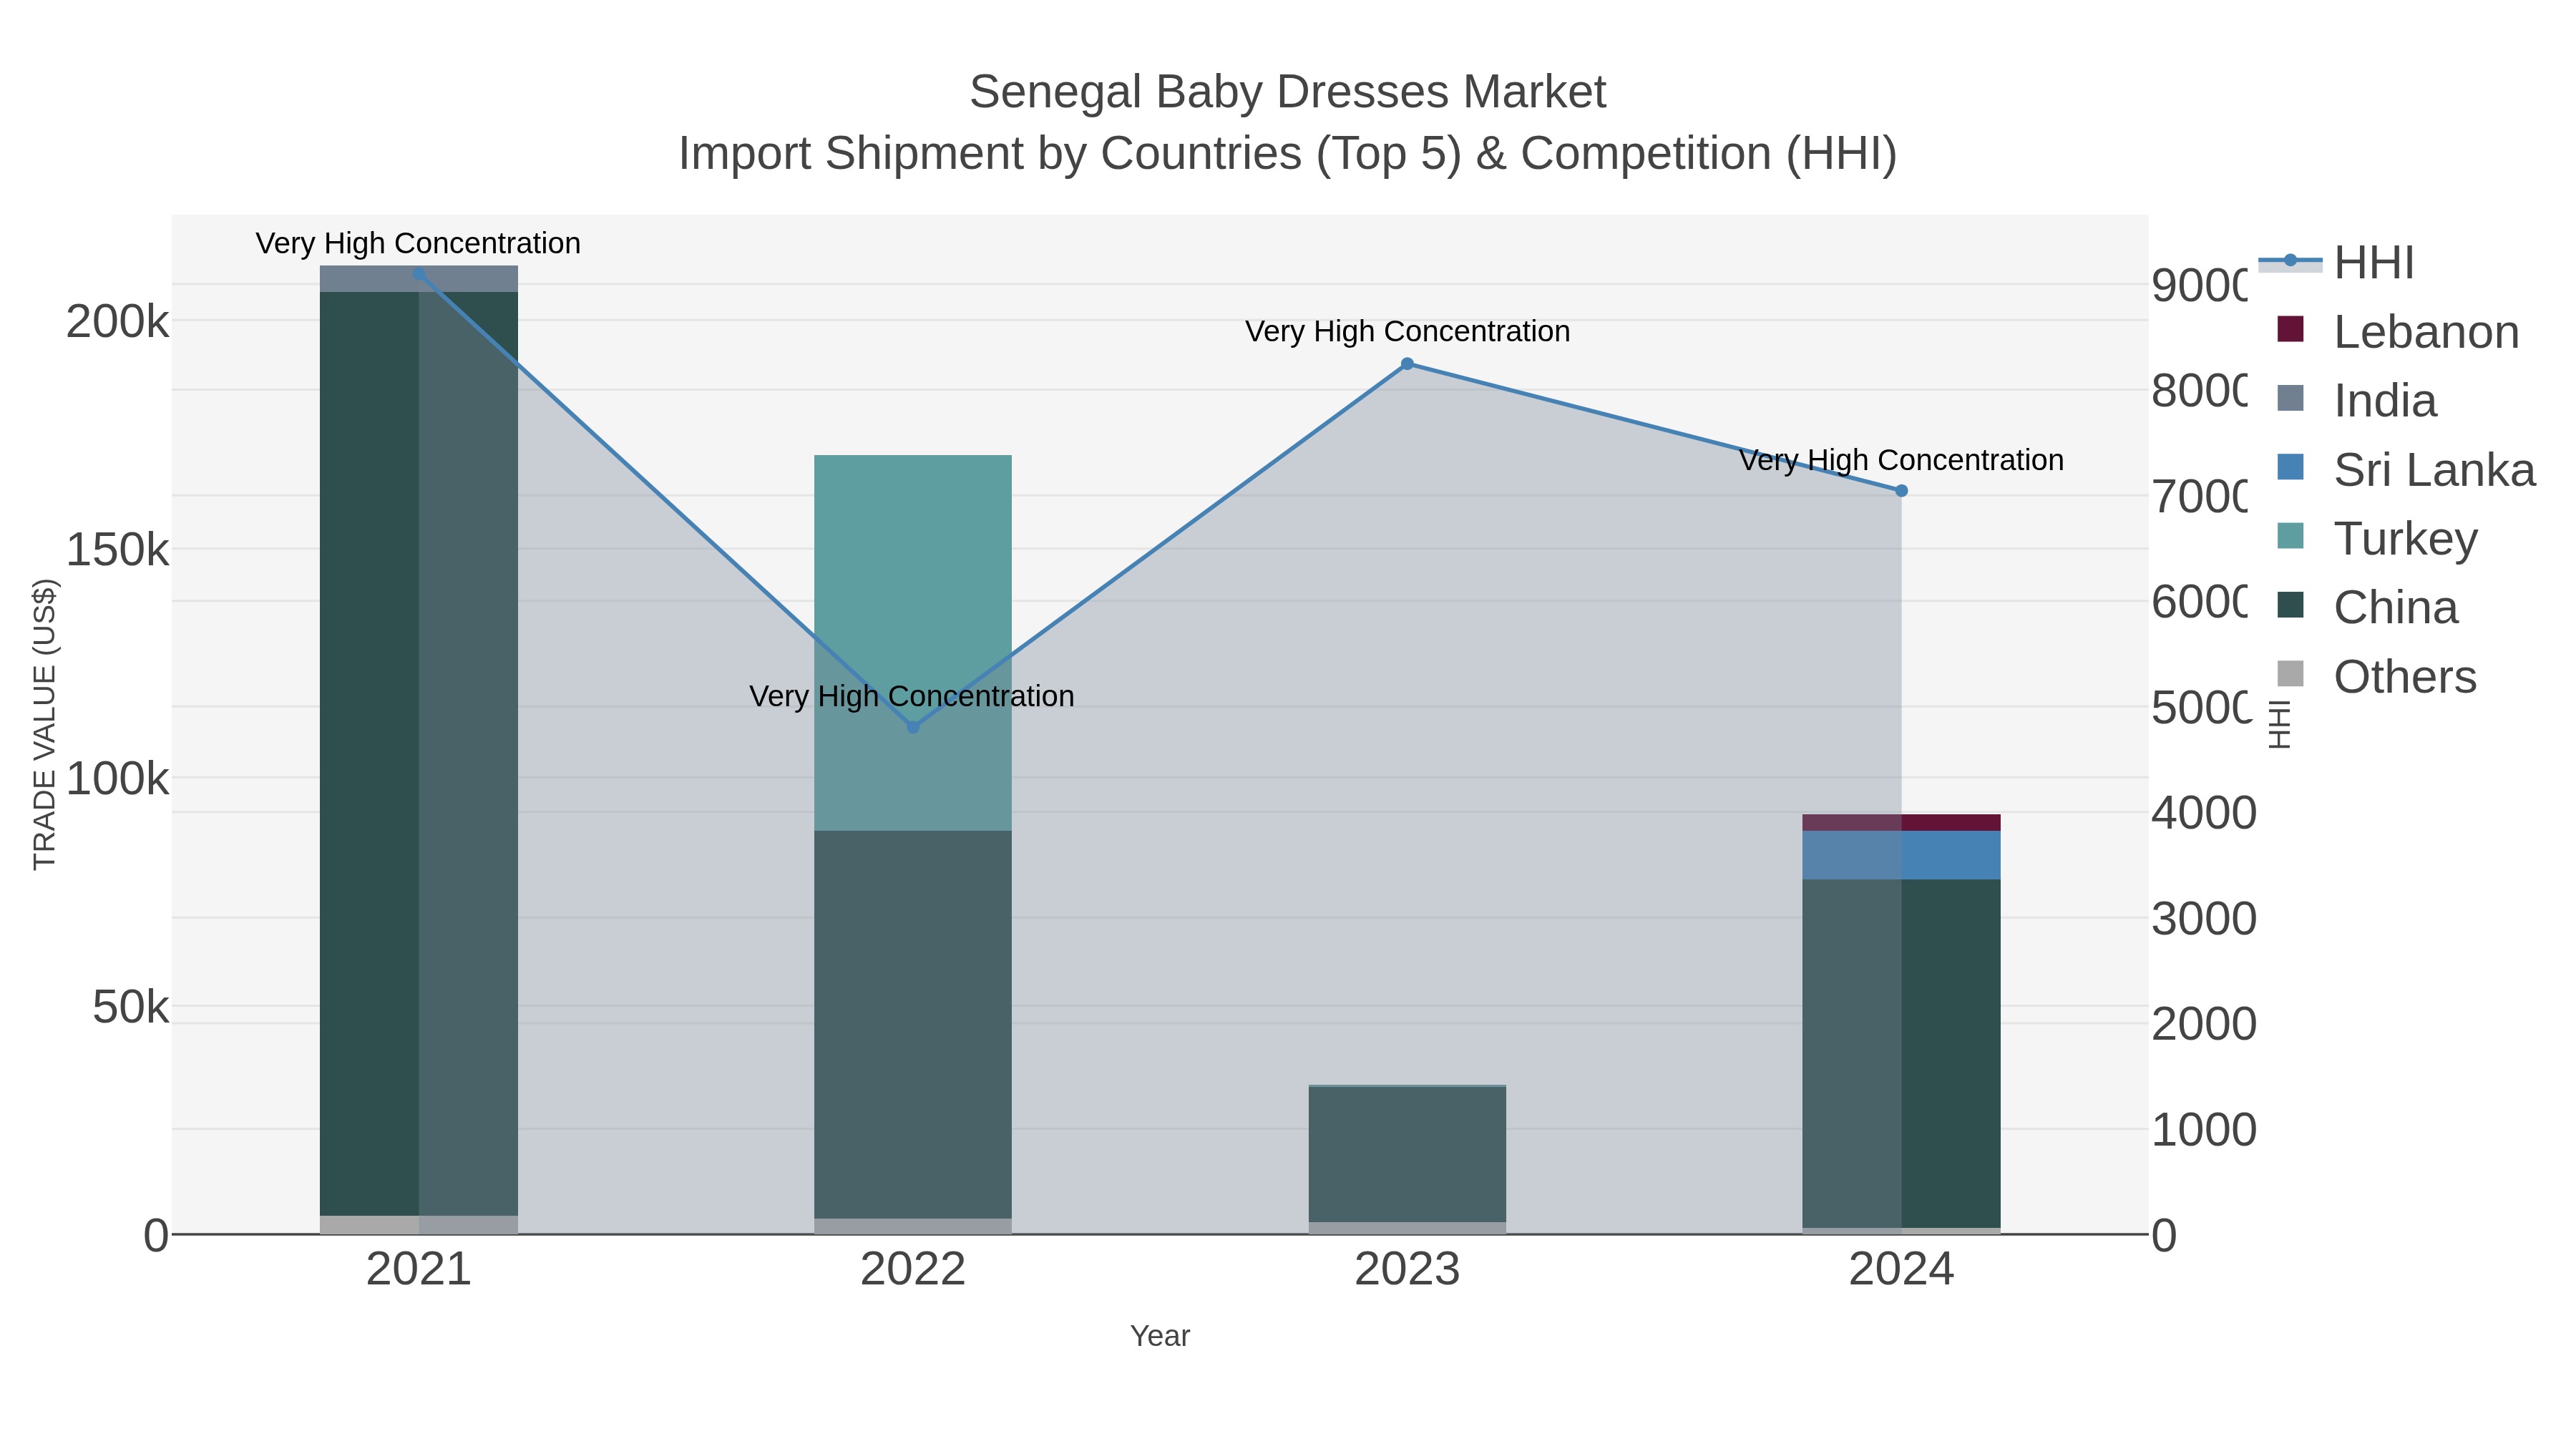This screenshot has width=2576, height=1449.
Task: Click the 2023 HHI data point
Action: point(1407,364)
